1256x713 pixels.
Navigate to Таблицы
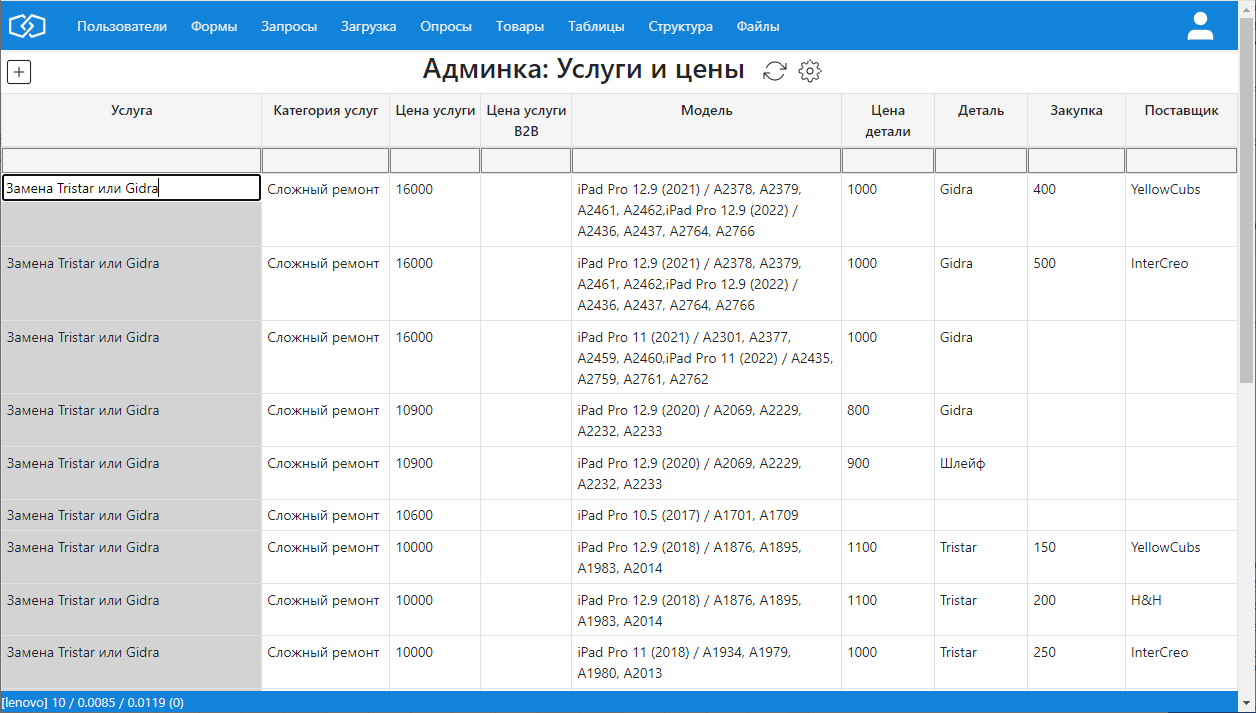(596, 27)
